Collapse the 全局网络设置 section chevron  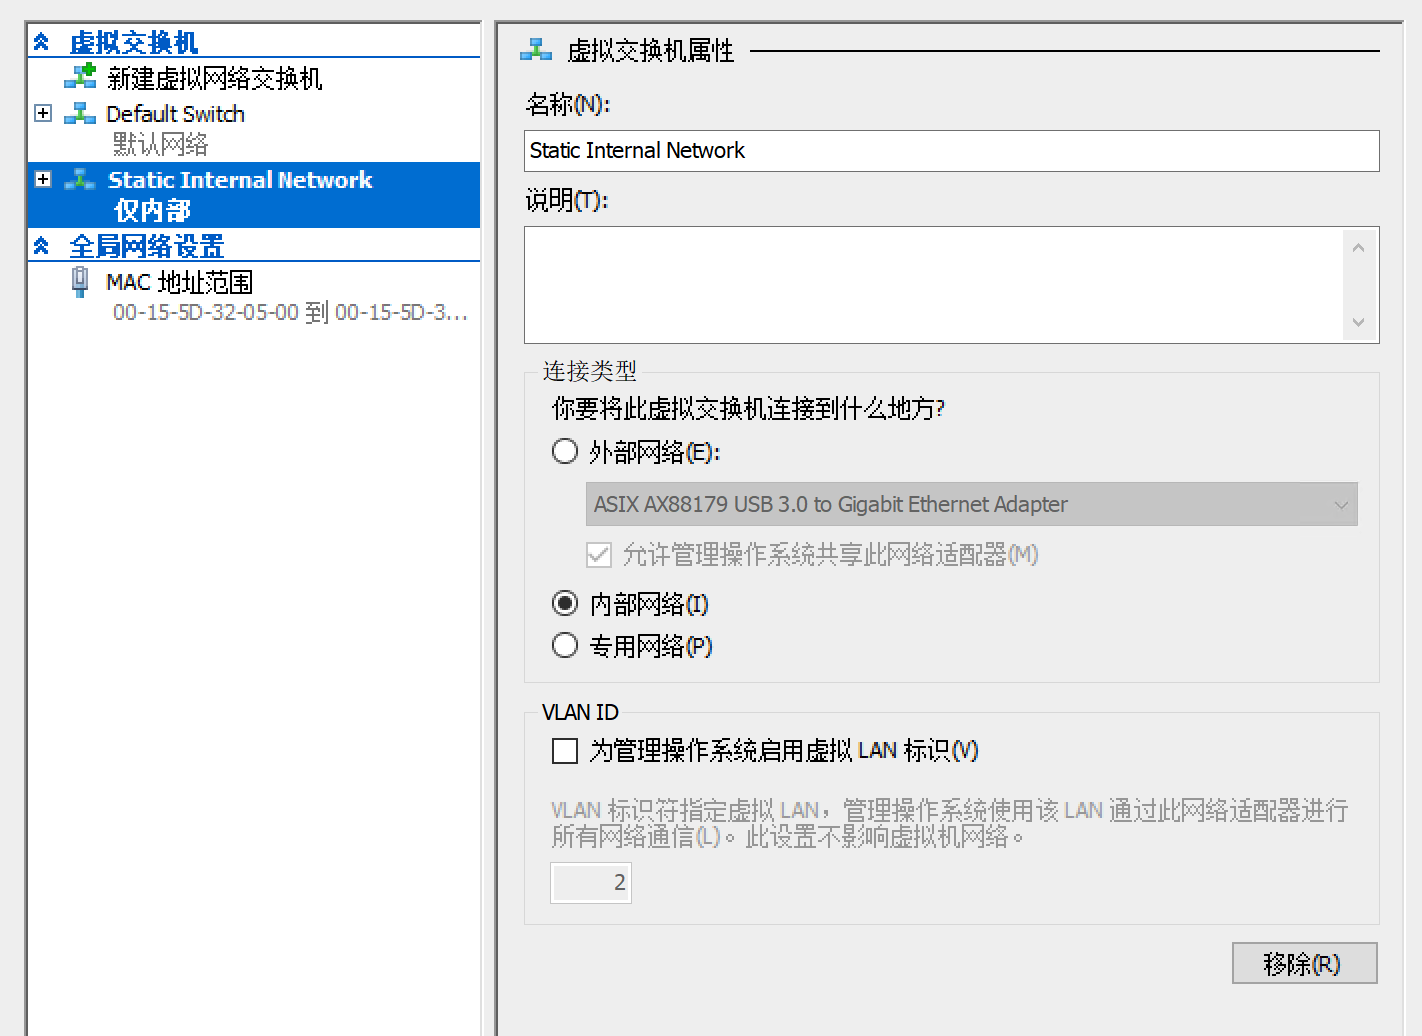[x=41, y=246]
